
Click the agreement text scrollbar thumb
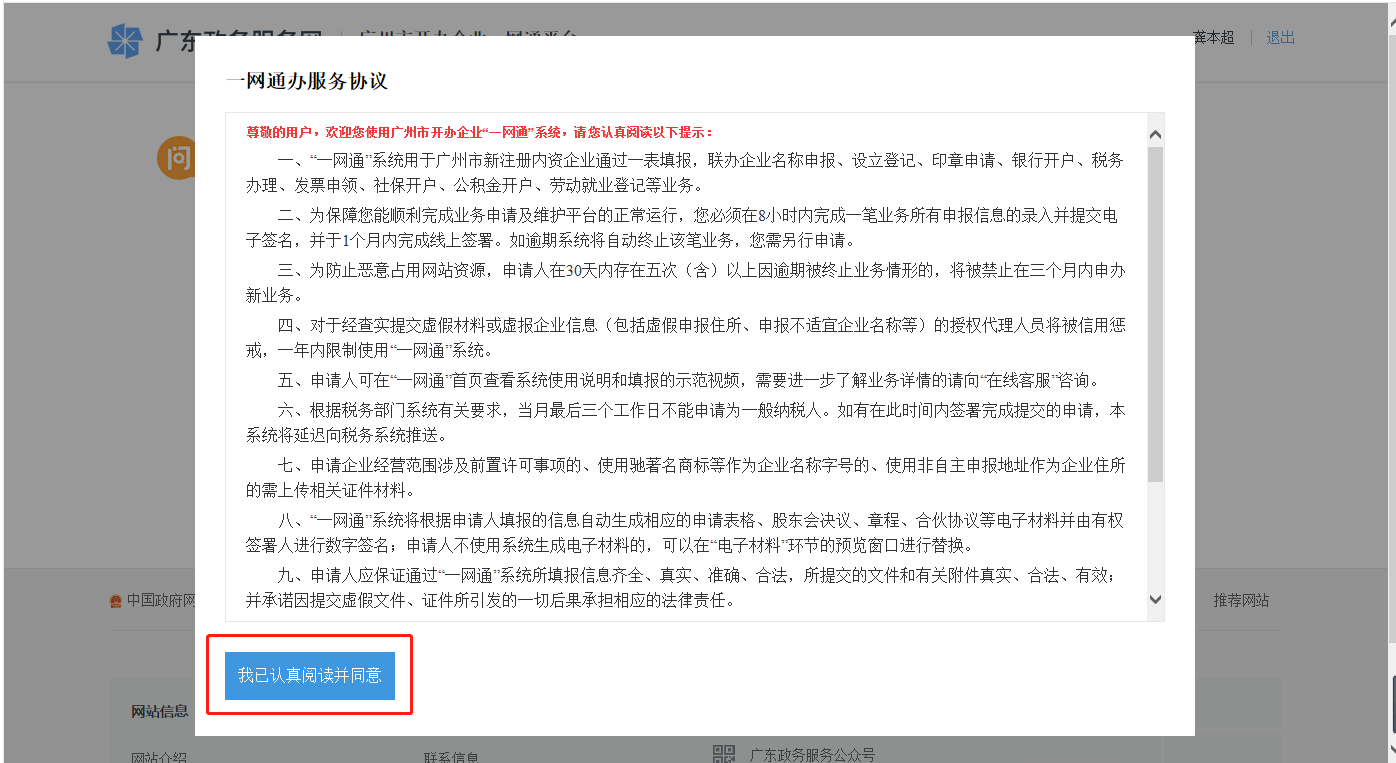coord(1155,314)
